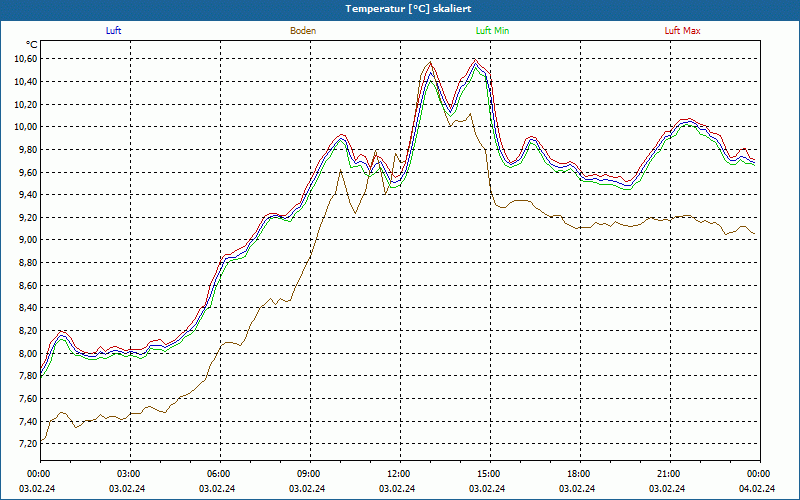Click the chart title Temperatur [°C] skaliert
The width and height of the screenshot is (800, 500).
point(408,9)
